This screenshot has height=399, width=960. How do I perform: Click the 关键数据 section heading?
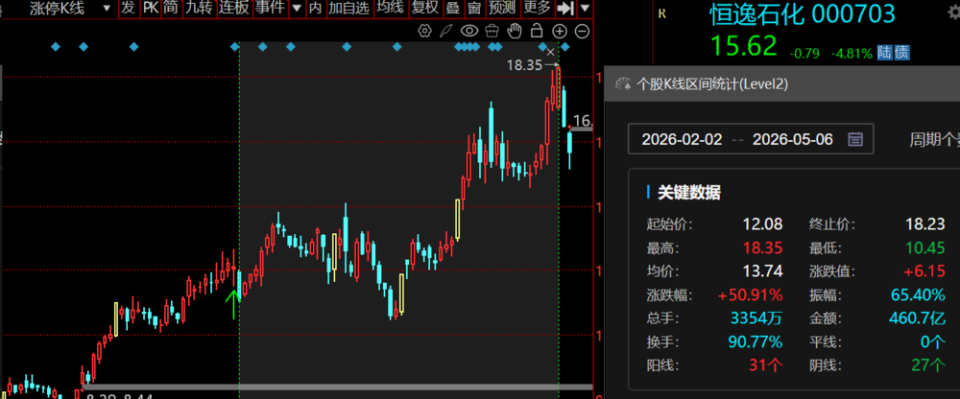point(689,192)
